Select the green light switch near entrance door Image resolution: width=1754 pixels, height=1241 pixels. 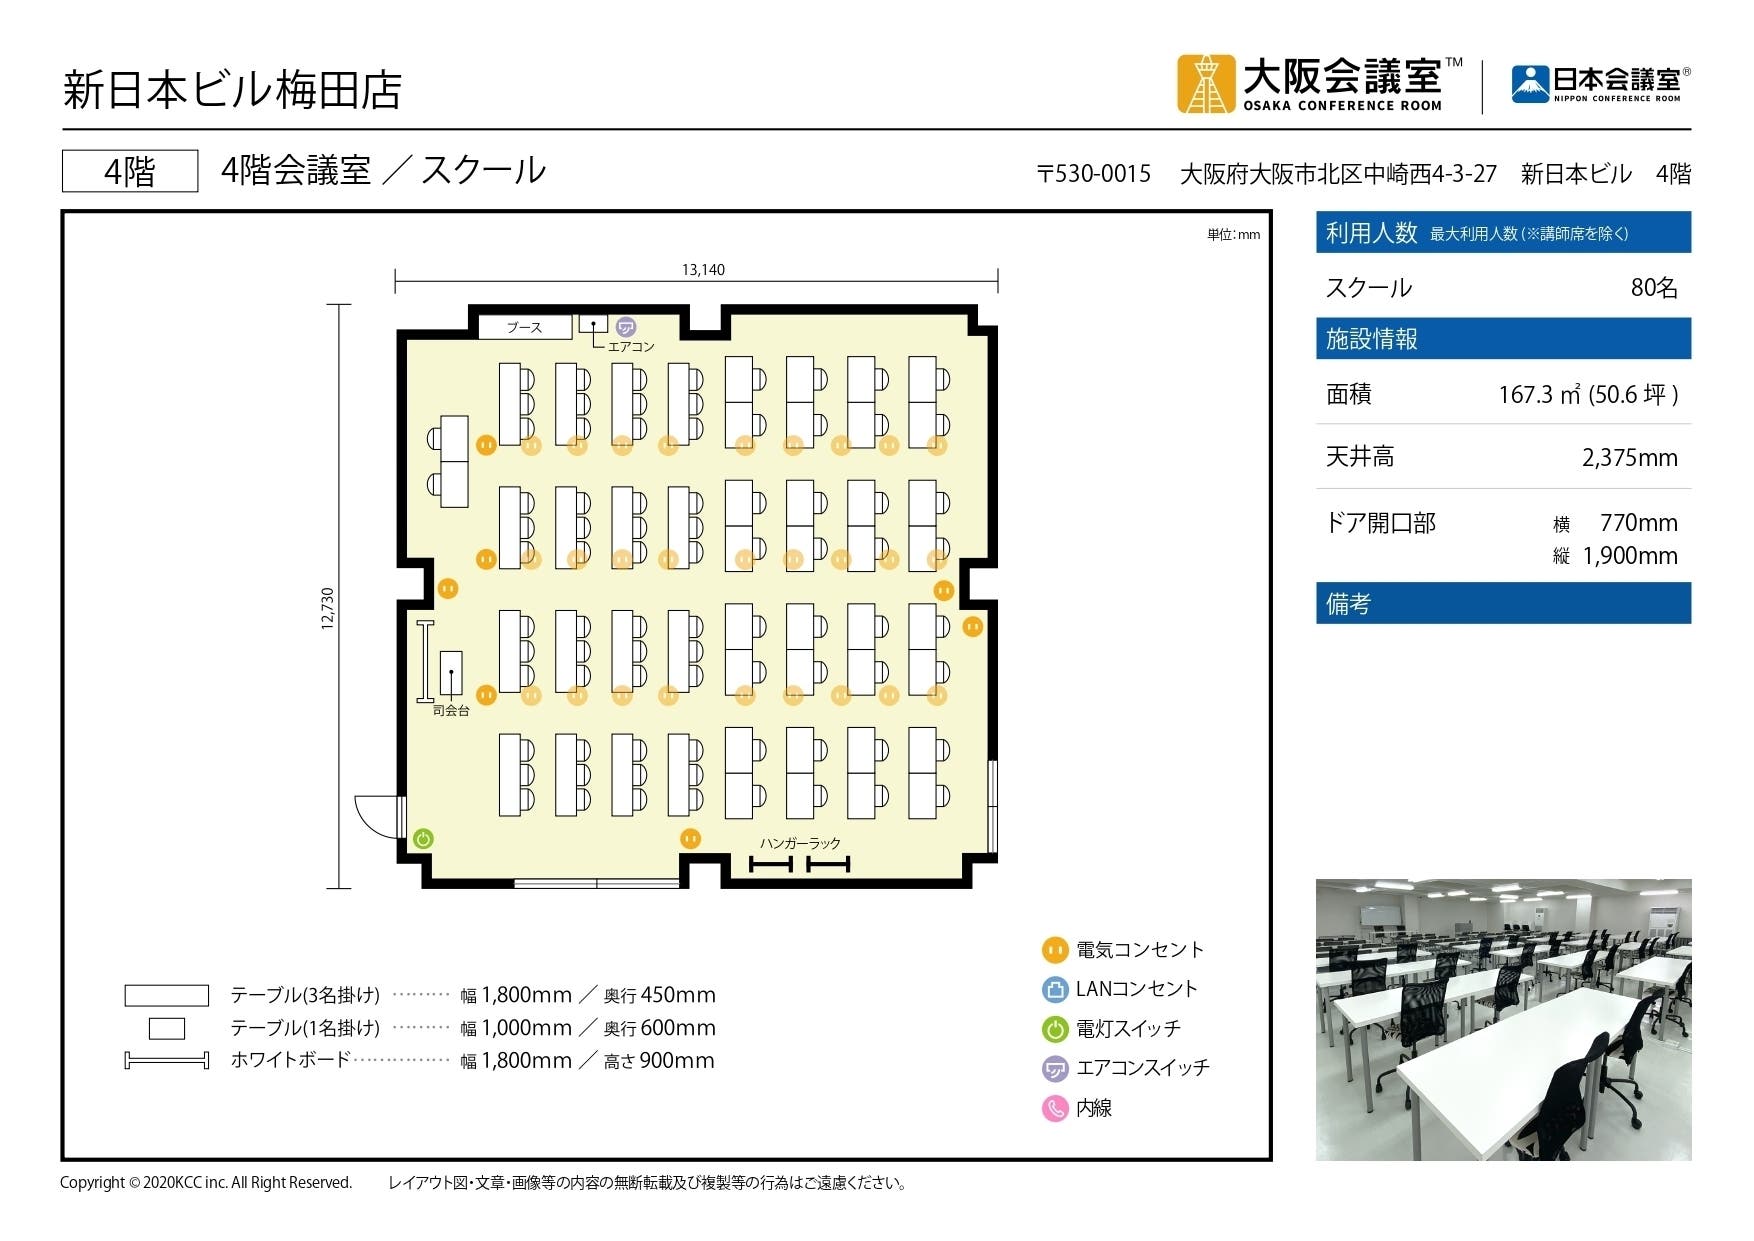point(424,836)
